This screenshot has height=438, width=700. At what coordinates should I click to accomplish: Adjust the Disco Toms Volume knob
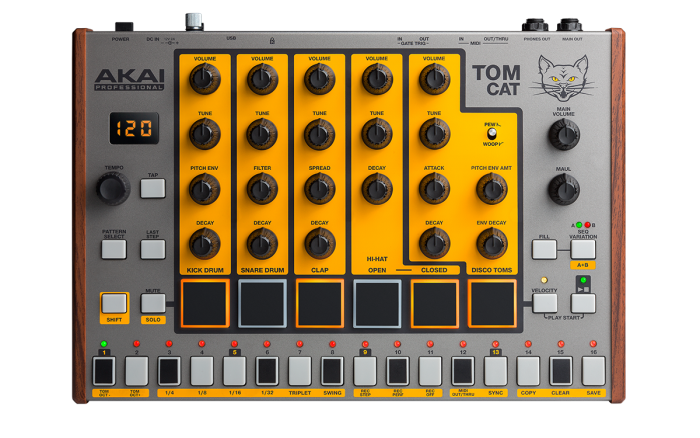434,79
